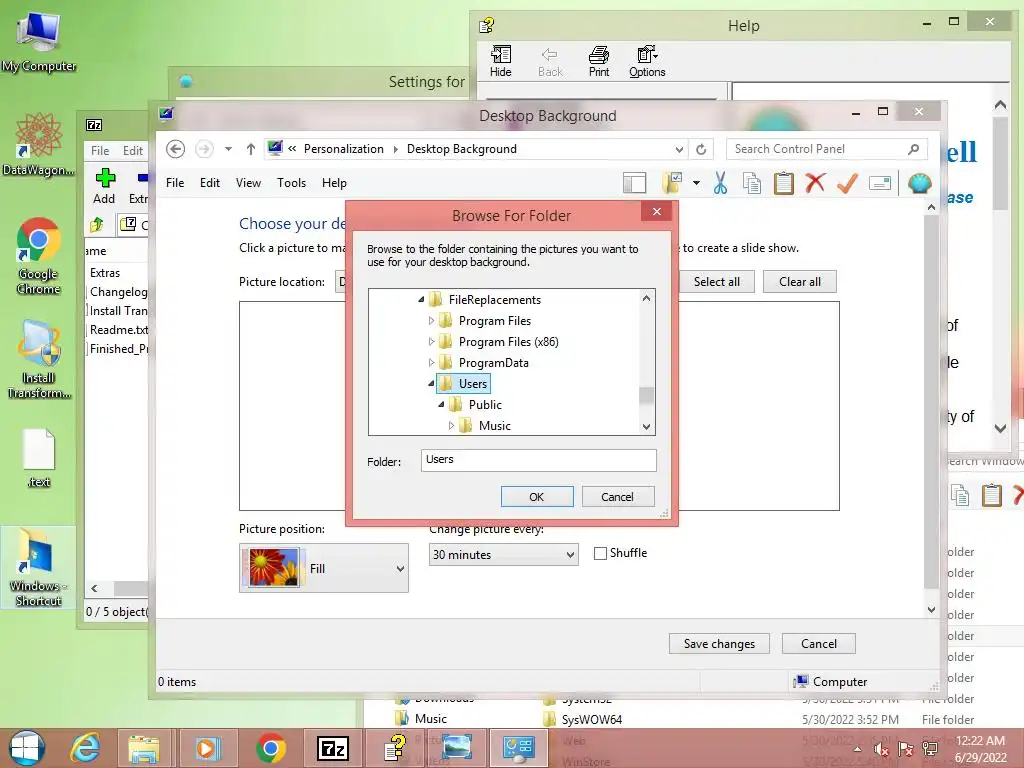Open the File menu in Desktop Background window

(175, 183)
